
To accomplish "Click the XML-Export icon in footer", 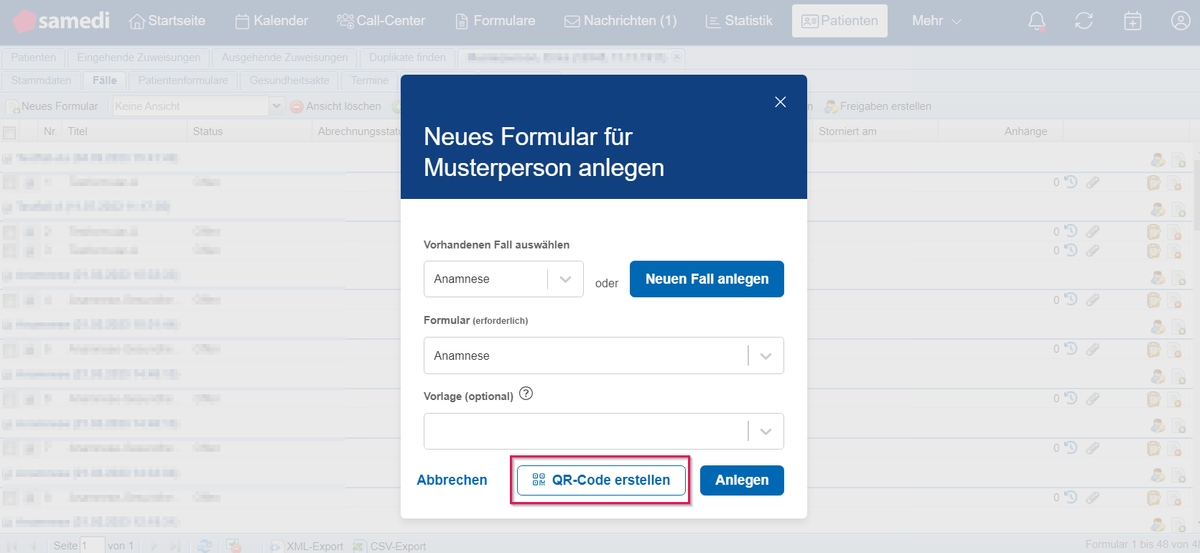I will point(277,546).
